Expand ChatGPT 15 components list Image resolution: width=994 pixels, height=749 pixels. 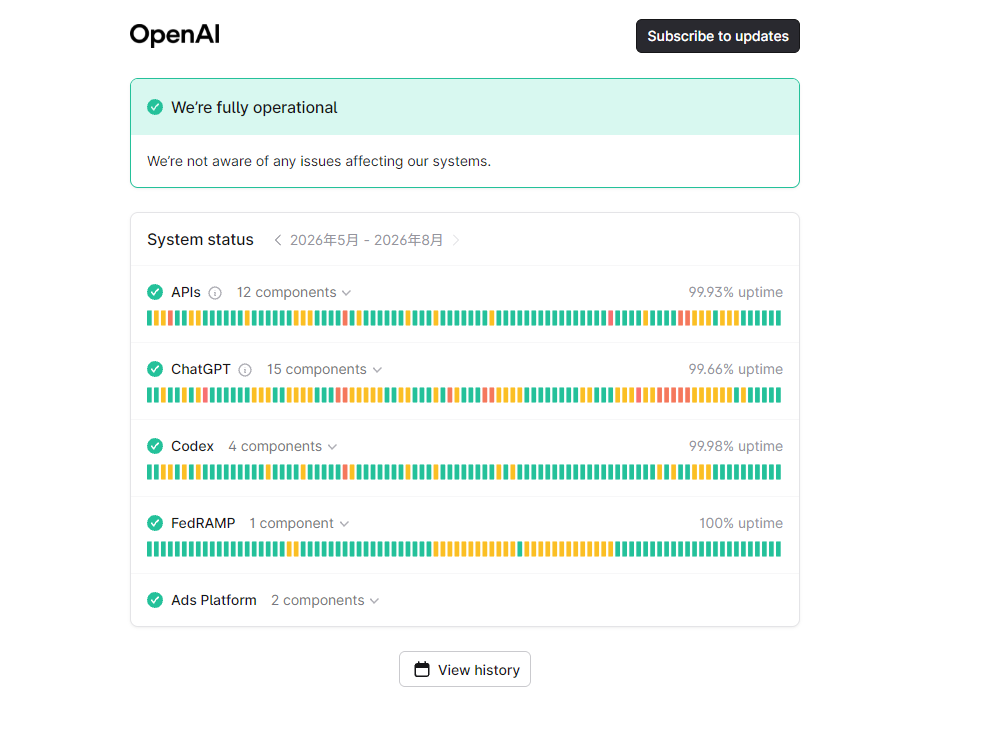(324, 369)
